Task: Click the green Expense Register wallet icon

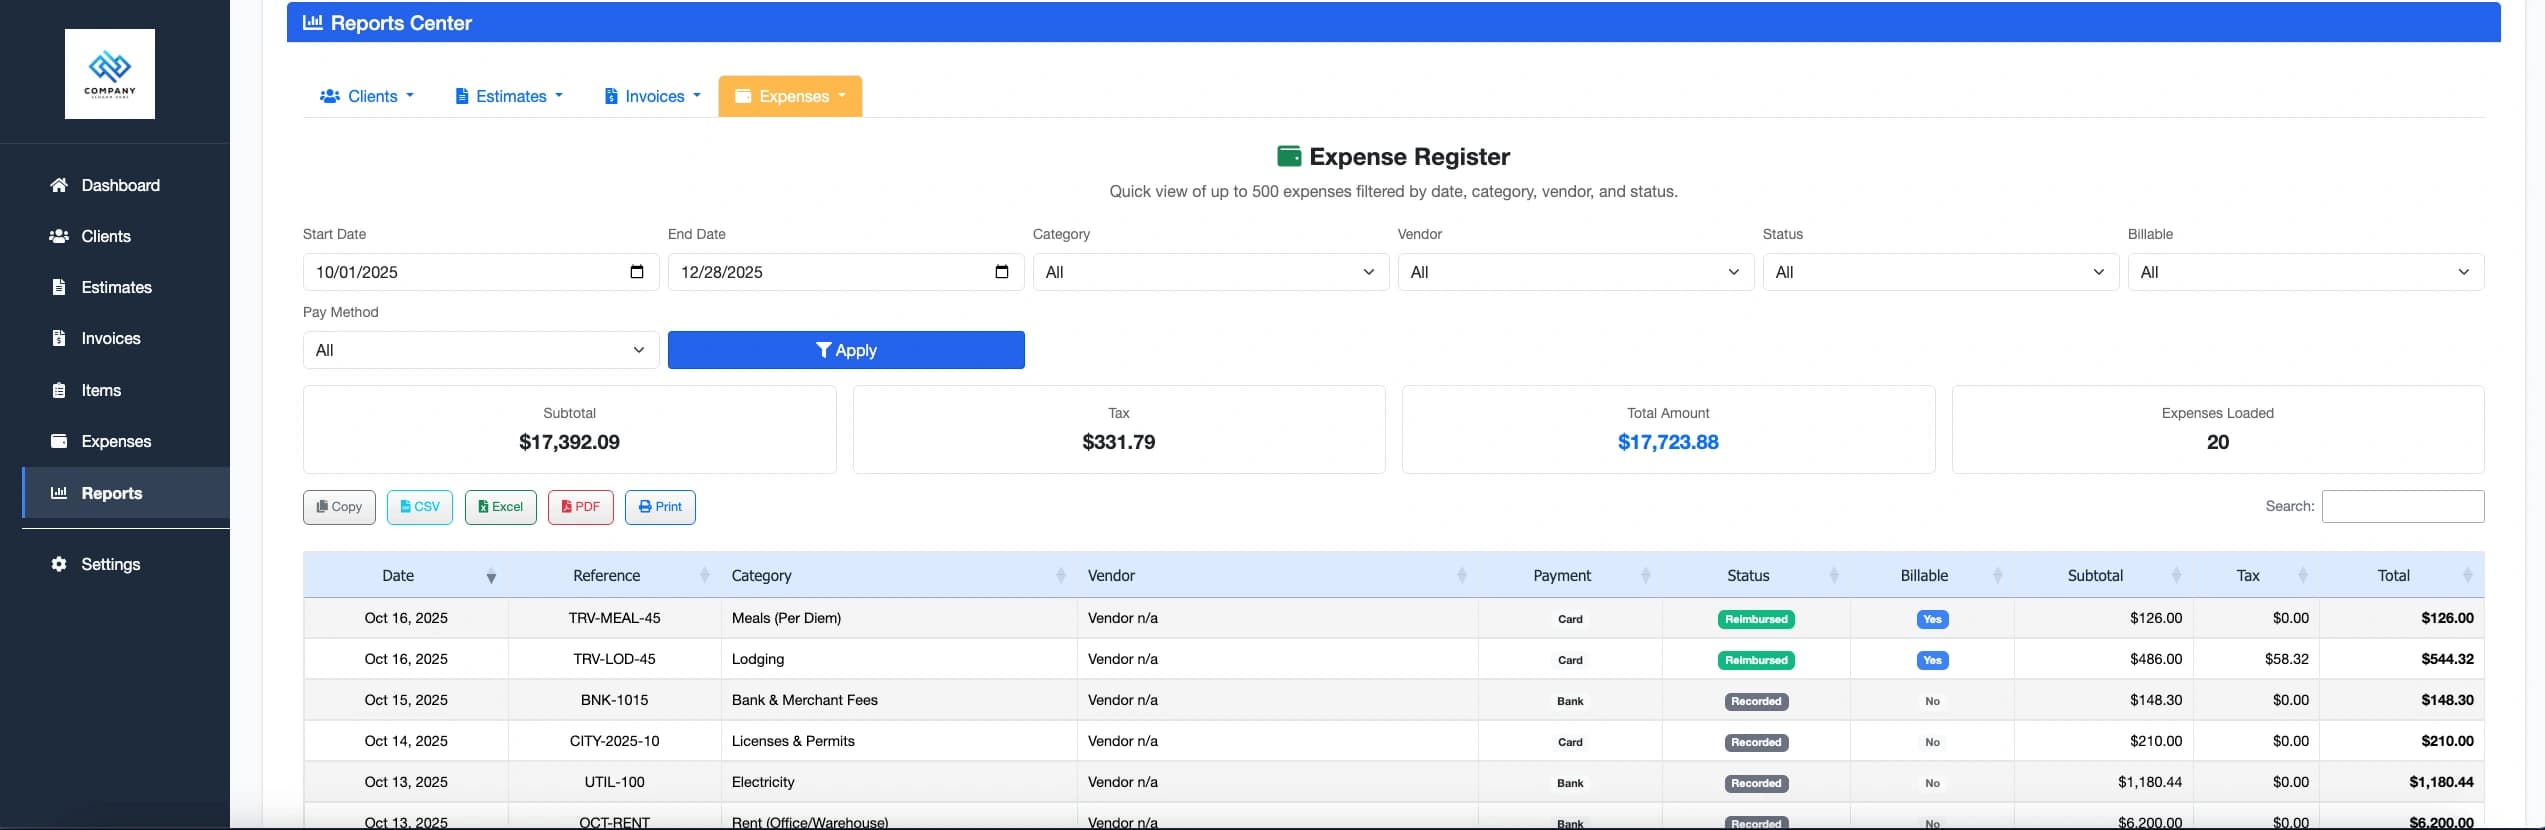Action: point(1289,156)
